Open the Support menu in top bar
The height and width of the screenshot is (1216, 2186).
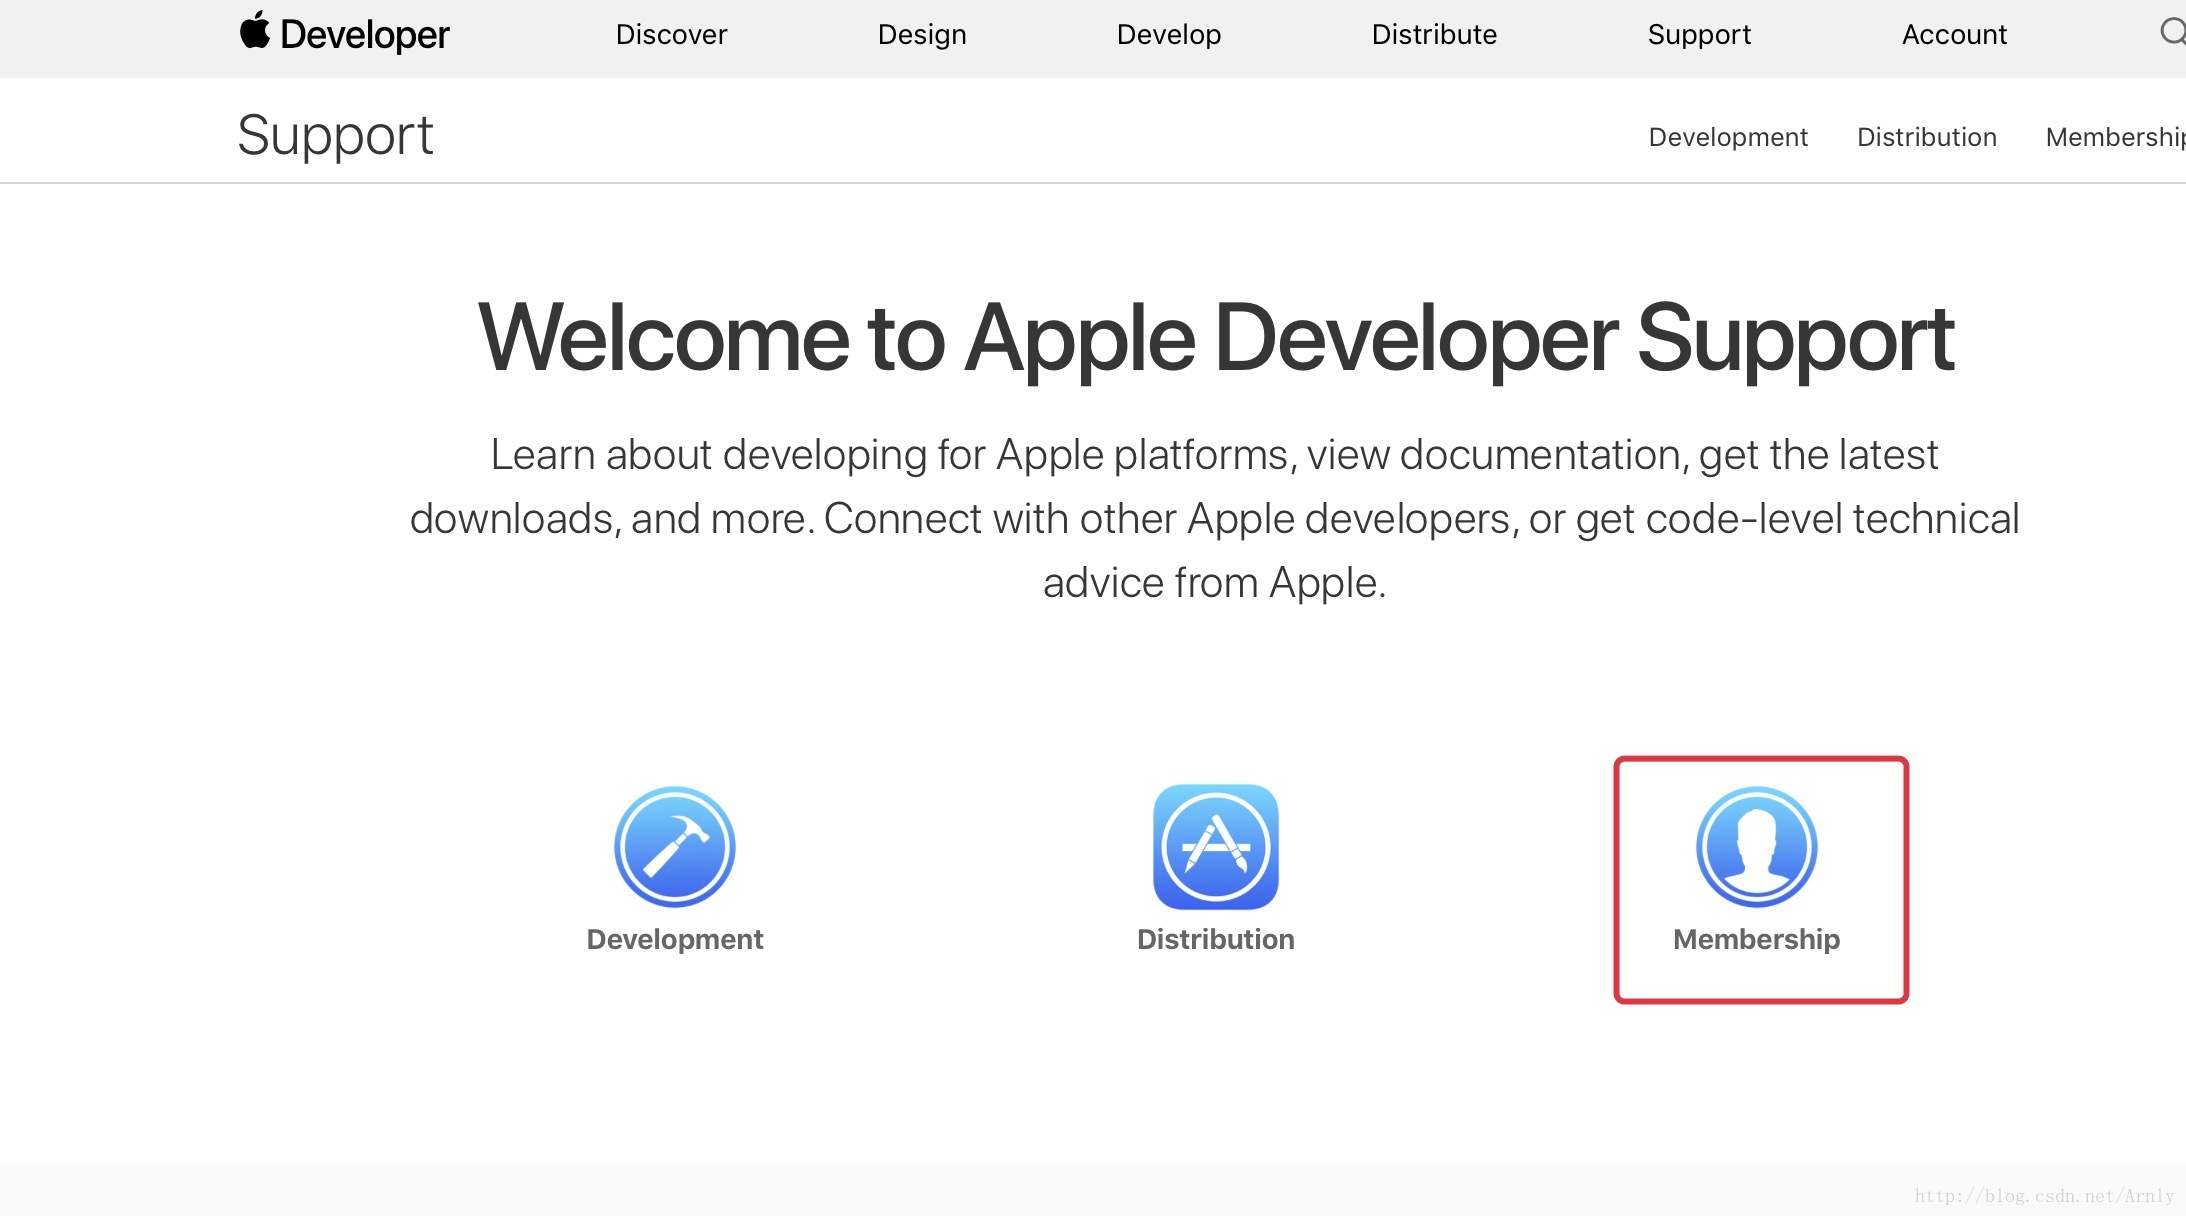click(1699, 35)
